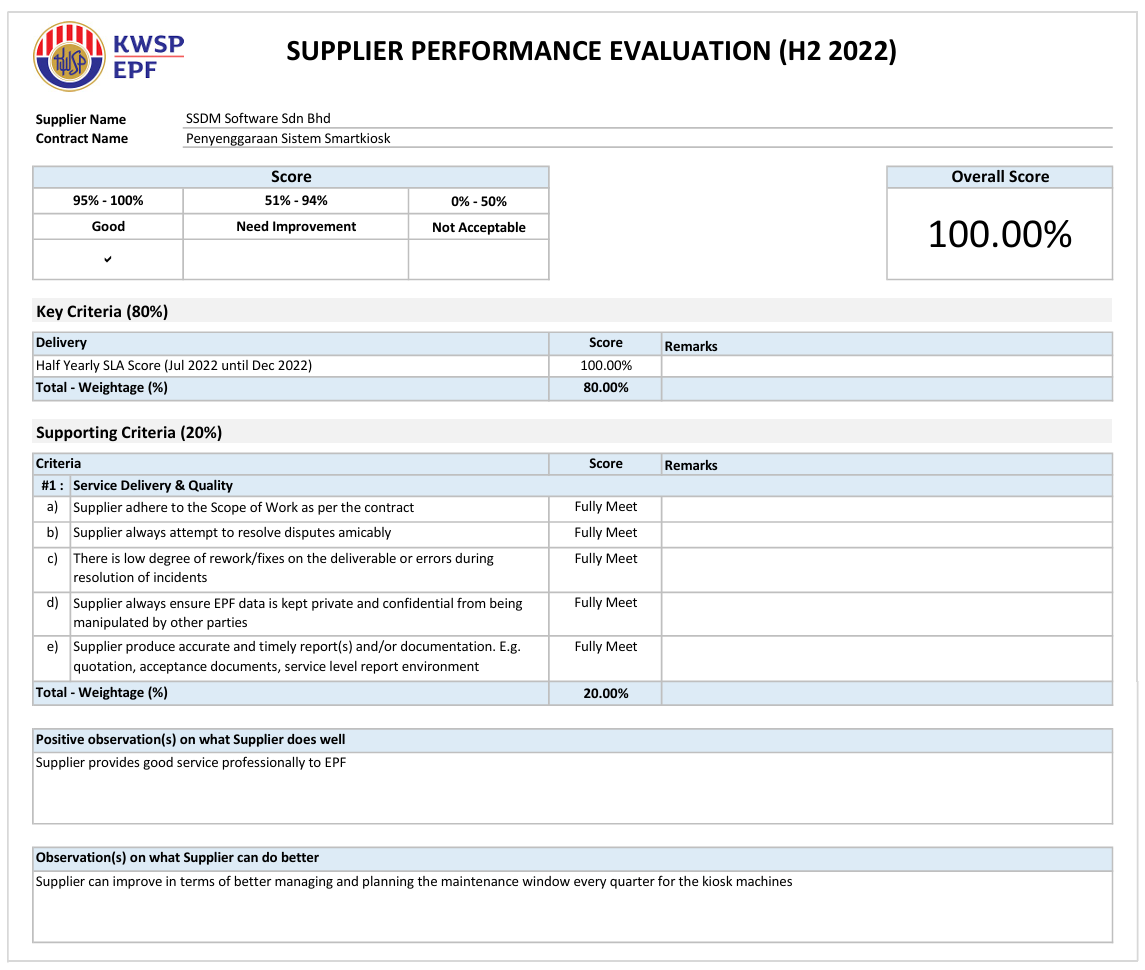
Task: Click the Good rating label
Action: (108, 226)
